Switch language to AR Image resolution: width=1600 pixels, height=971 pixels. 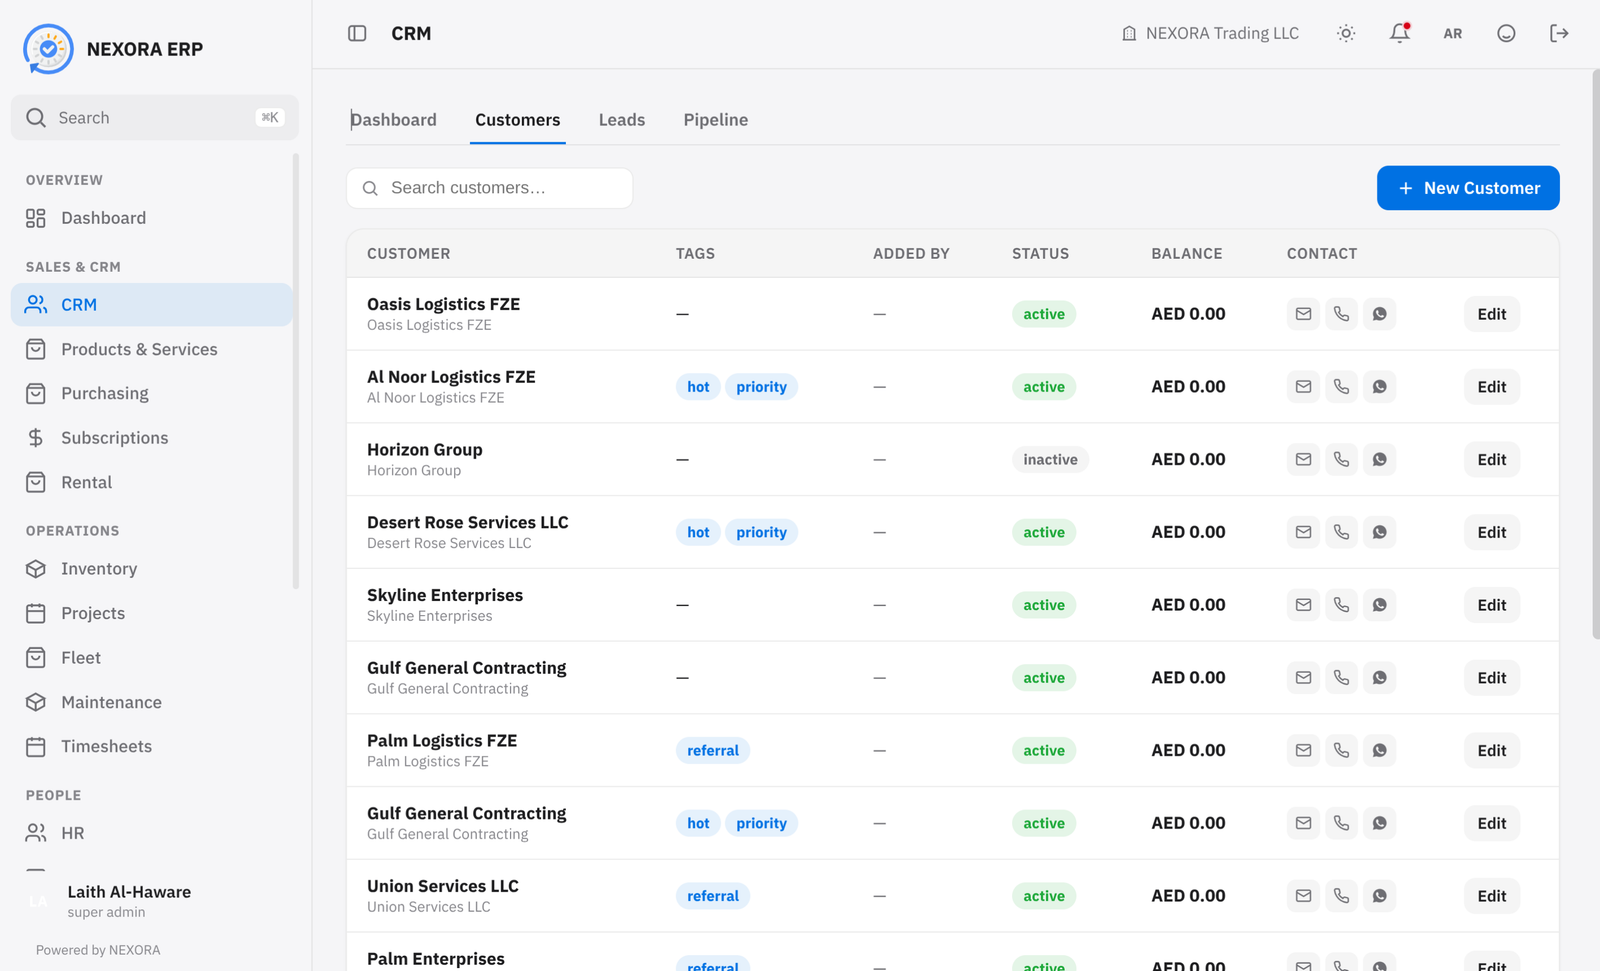[1453, 33]
